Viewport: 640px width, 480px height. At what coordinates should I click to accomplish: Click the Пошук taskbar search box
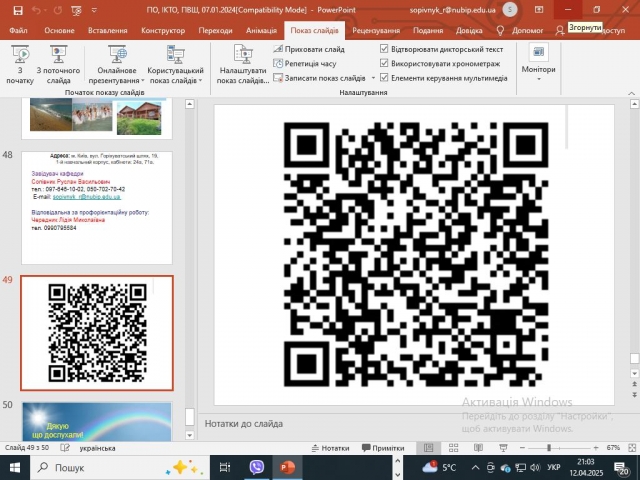point(120,468)
